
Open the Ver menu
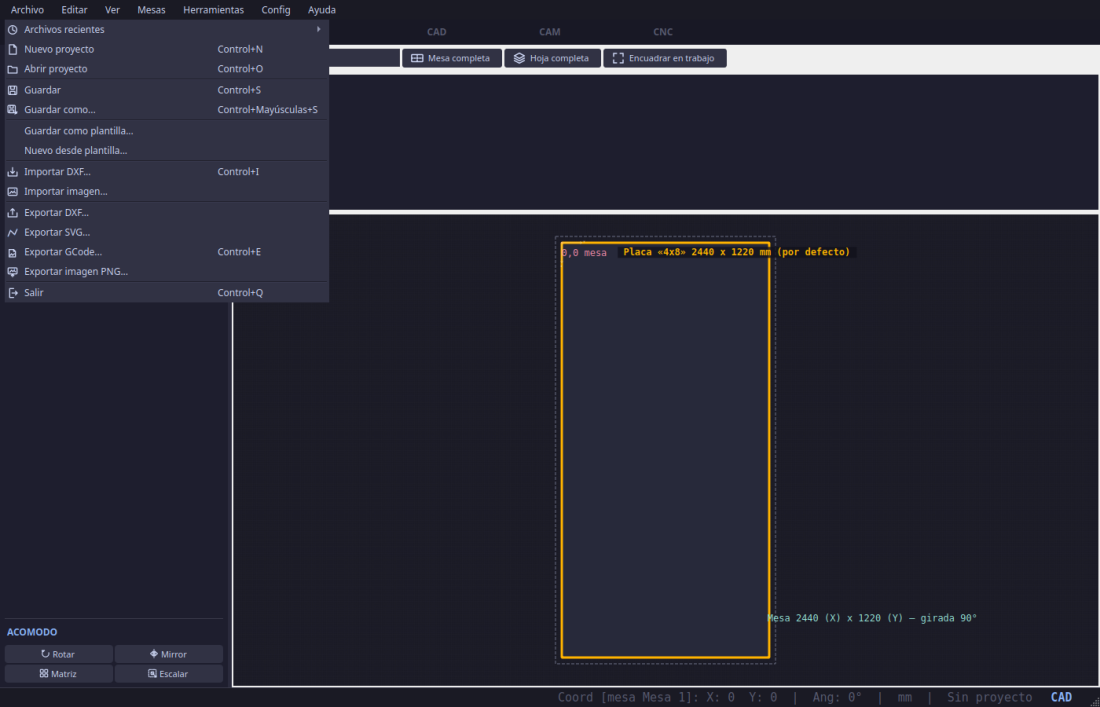click(x=112, y=10)
